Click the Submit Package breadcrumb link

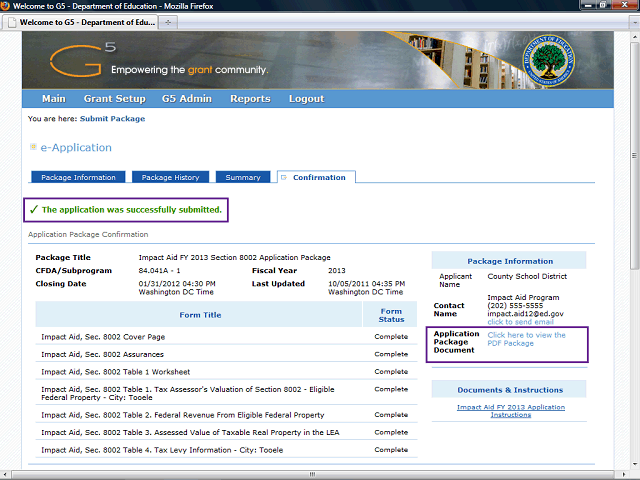(x=112, y=119)
